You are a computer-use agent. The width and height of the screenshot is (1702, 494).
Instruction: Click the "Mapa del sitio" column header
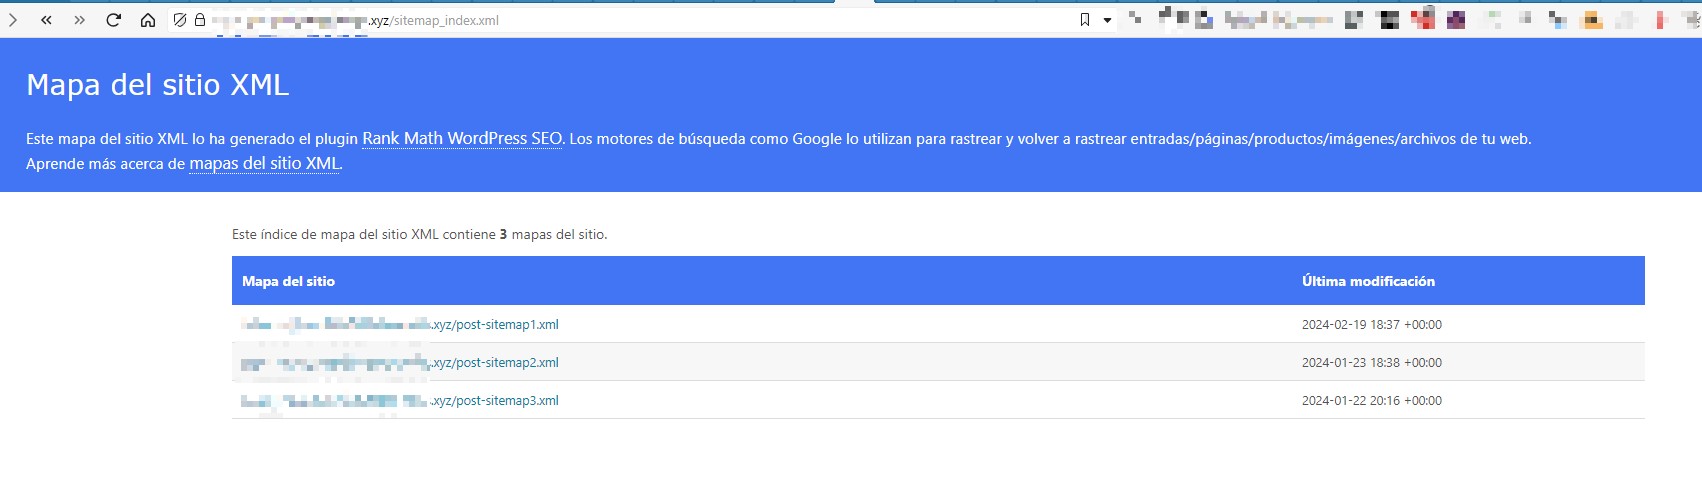tap(288, 282)
